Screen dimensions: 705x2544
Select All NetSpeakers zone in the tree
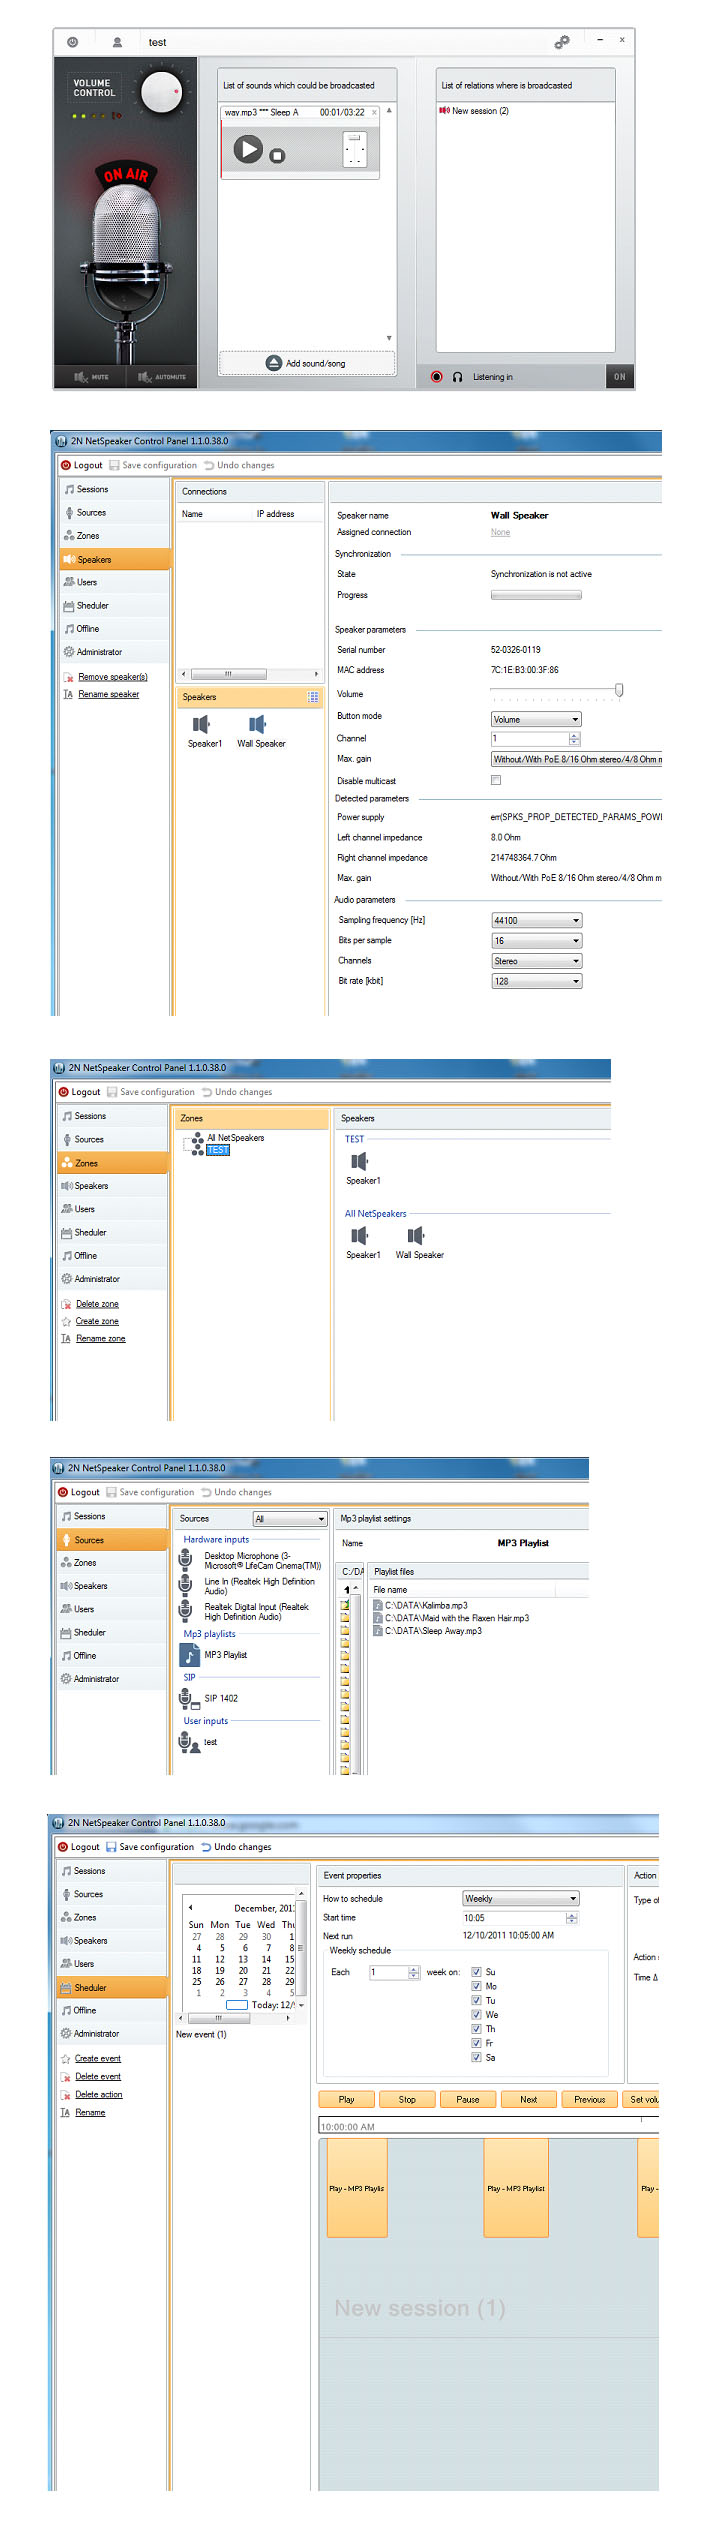click(236, 1138)
